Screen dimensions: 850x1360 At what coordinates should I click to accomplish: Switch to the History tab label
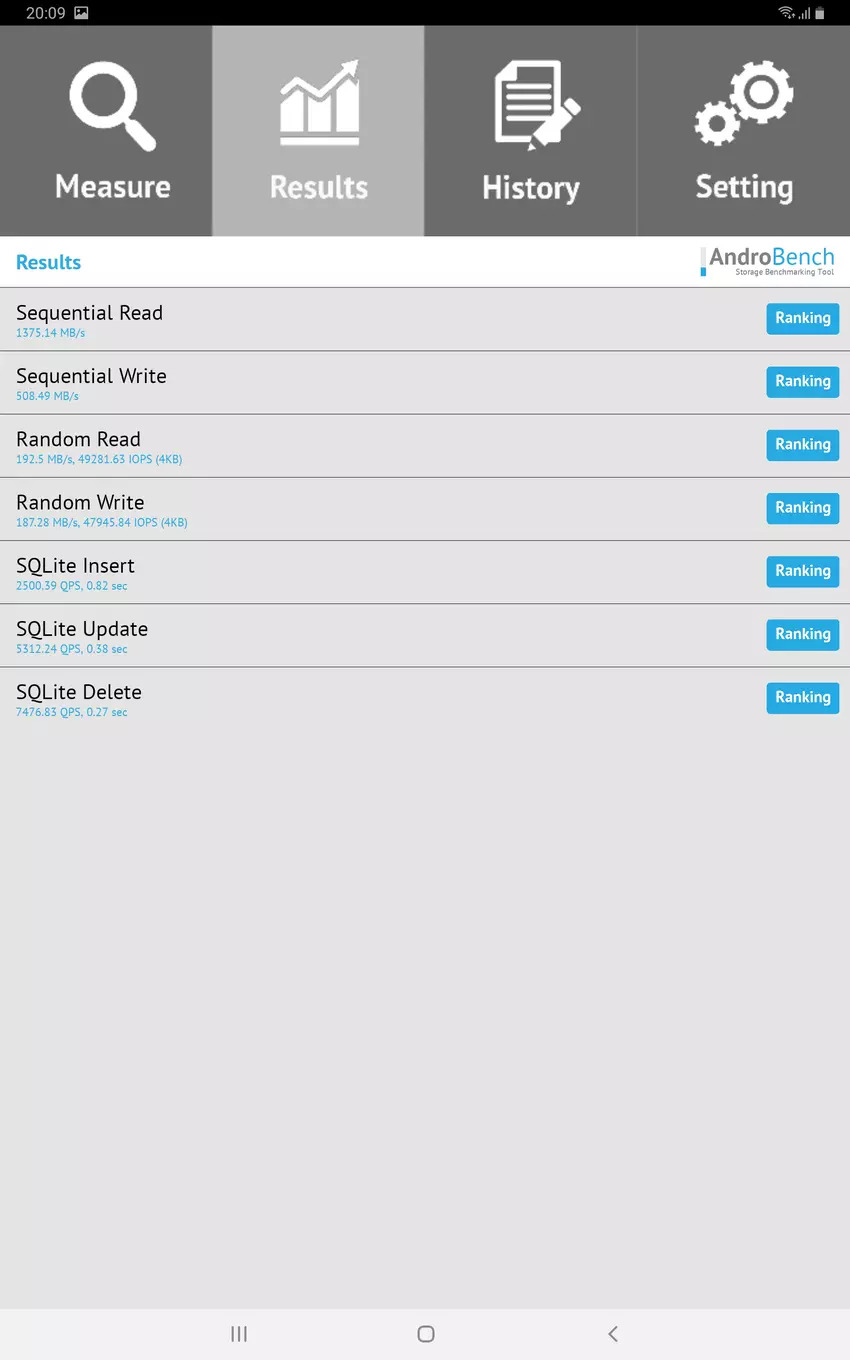pyautogui.click(x=531, y=188)
